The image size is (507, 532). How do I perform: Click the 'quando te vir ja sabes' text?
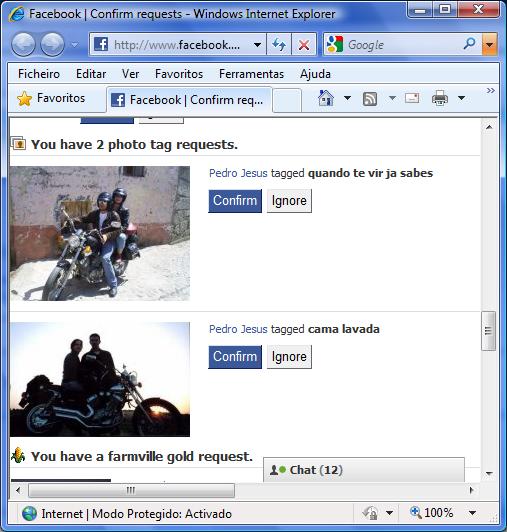370,173
